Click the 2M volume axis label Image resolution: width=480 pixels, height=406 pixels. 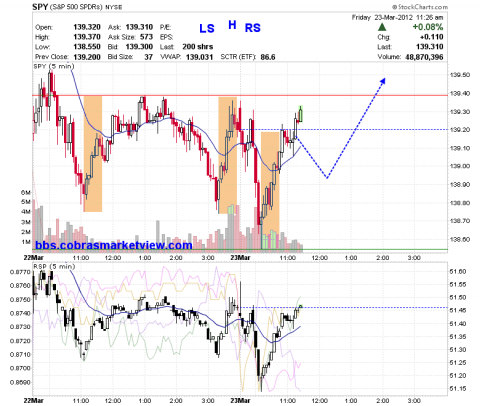[26, 232]
